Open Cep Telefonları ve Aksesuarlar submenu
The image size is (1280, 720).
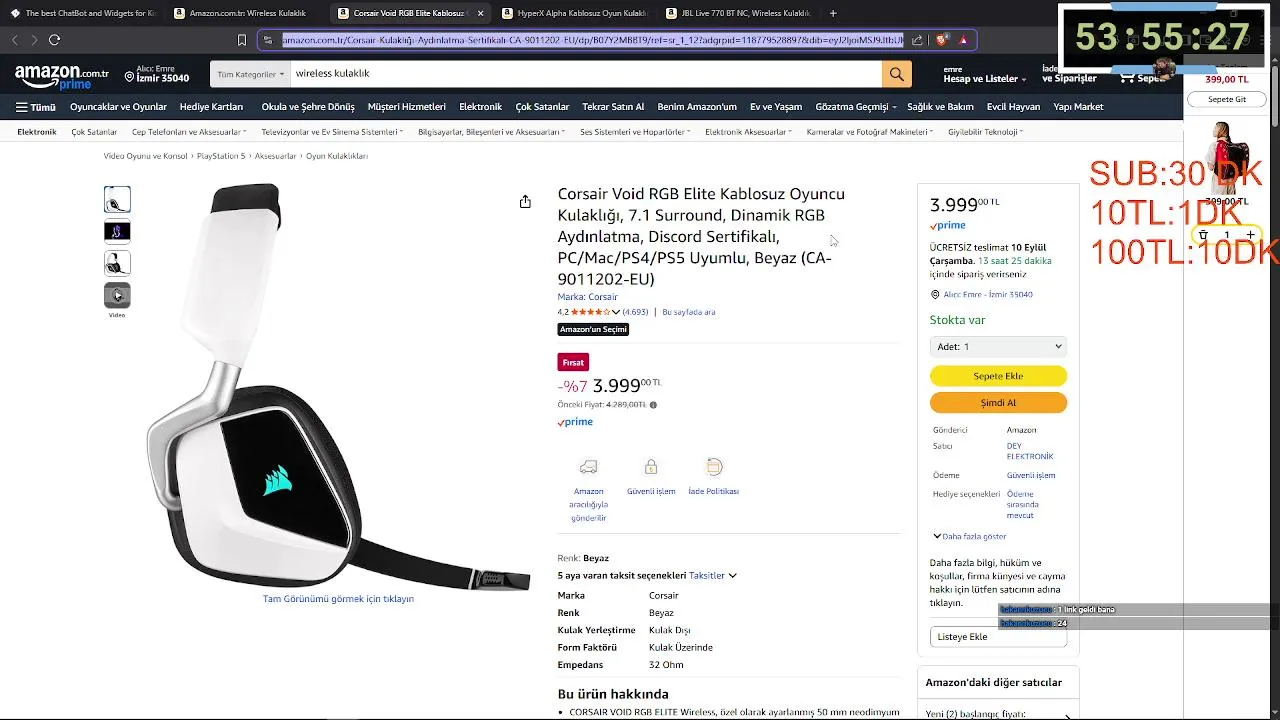189,132
